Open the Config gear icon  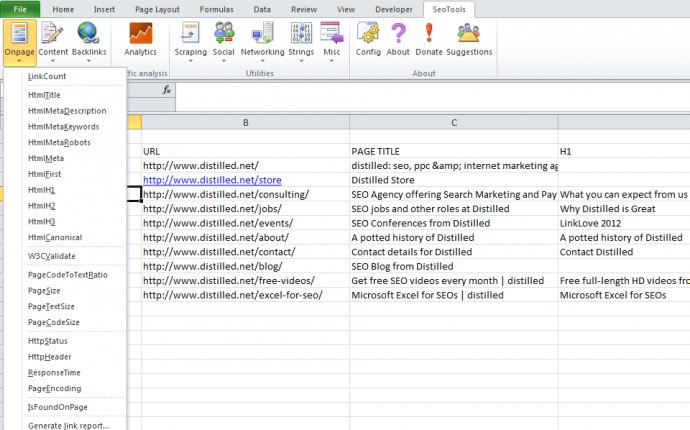tap(368, 33)
